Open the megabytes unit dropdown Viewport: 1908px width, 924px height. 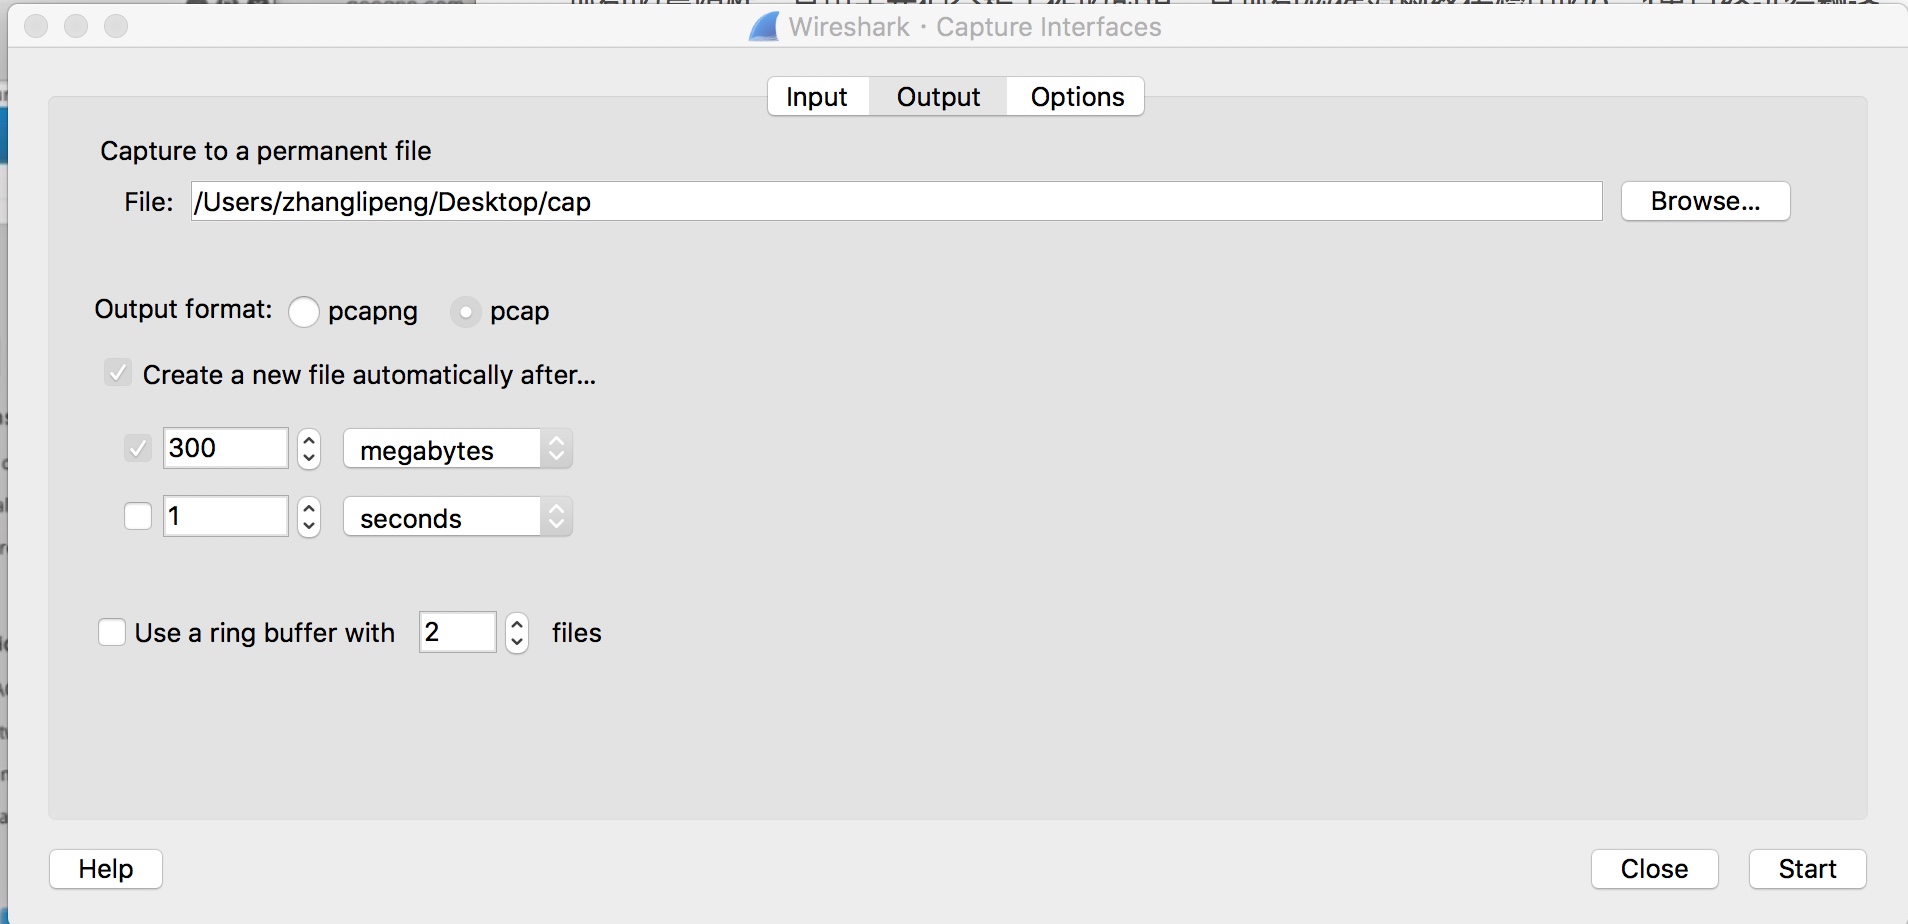(458, 449)
